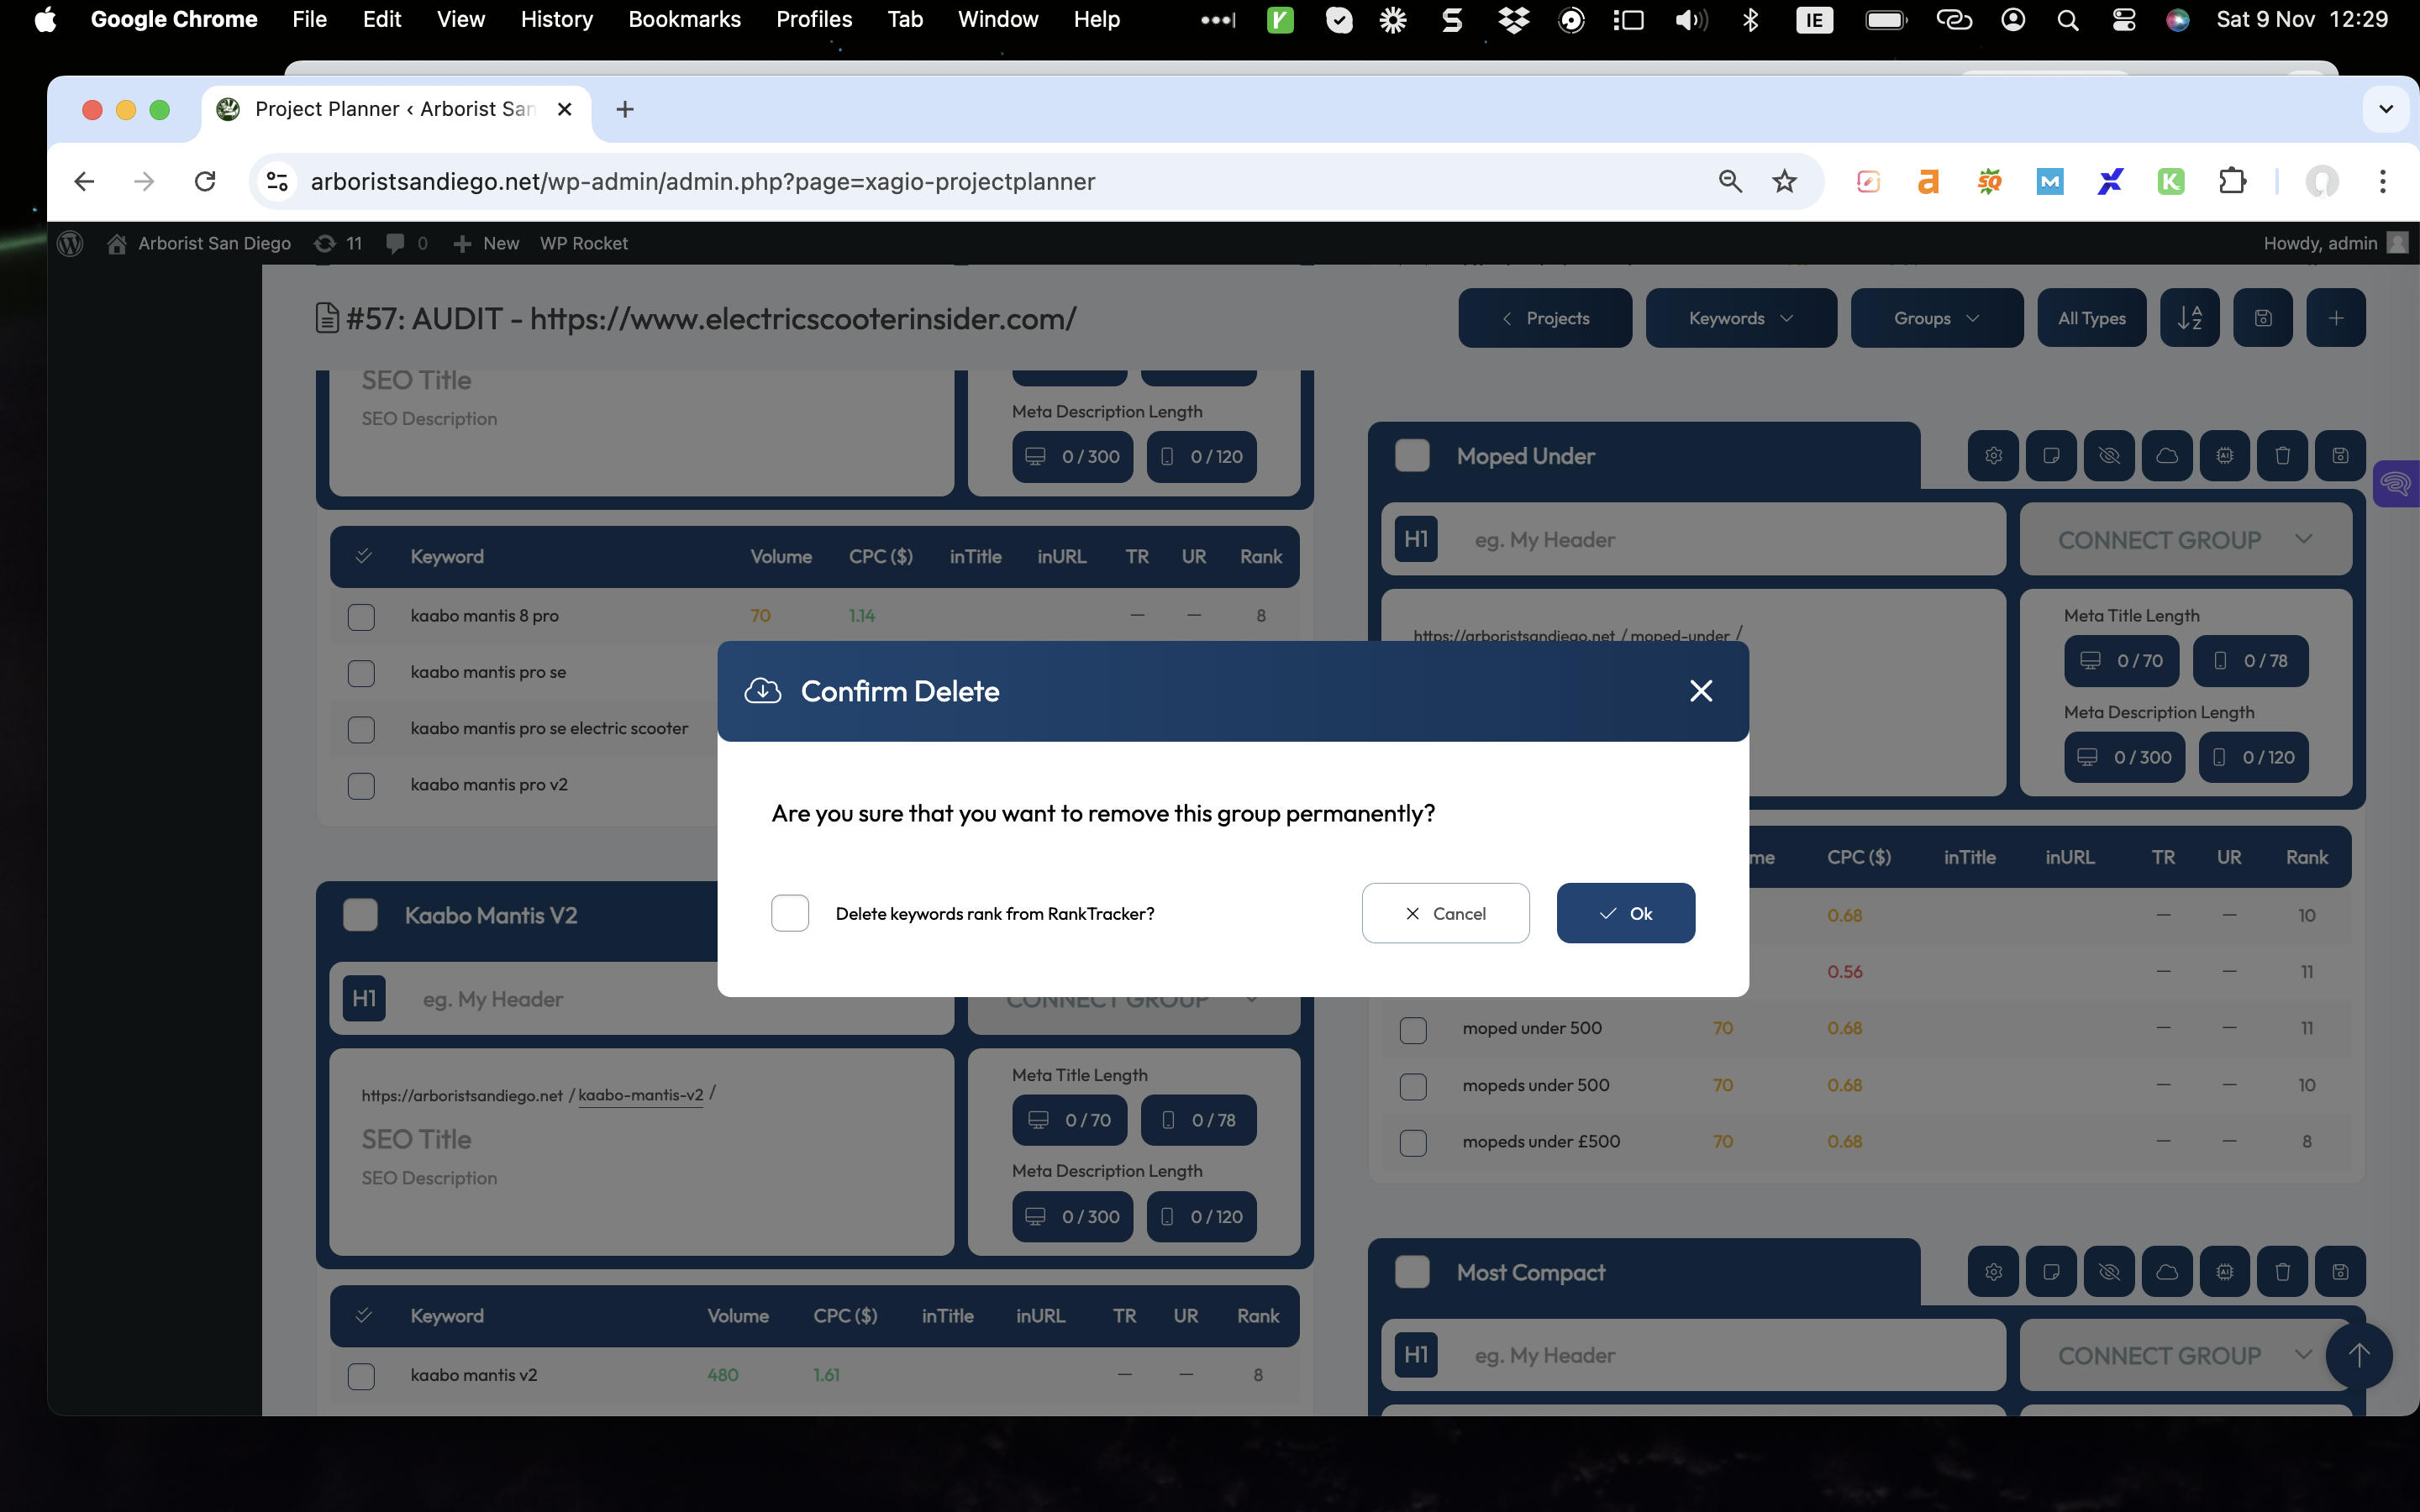
Task: Open notes icon in Moped Under group
Action: coord(2051,456)
